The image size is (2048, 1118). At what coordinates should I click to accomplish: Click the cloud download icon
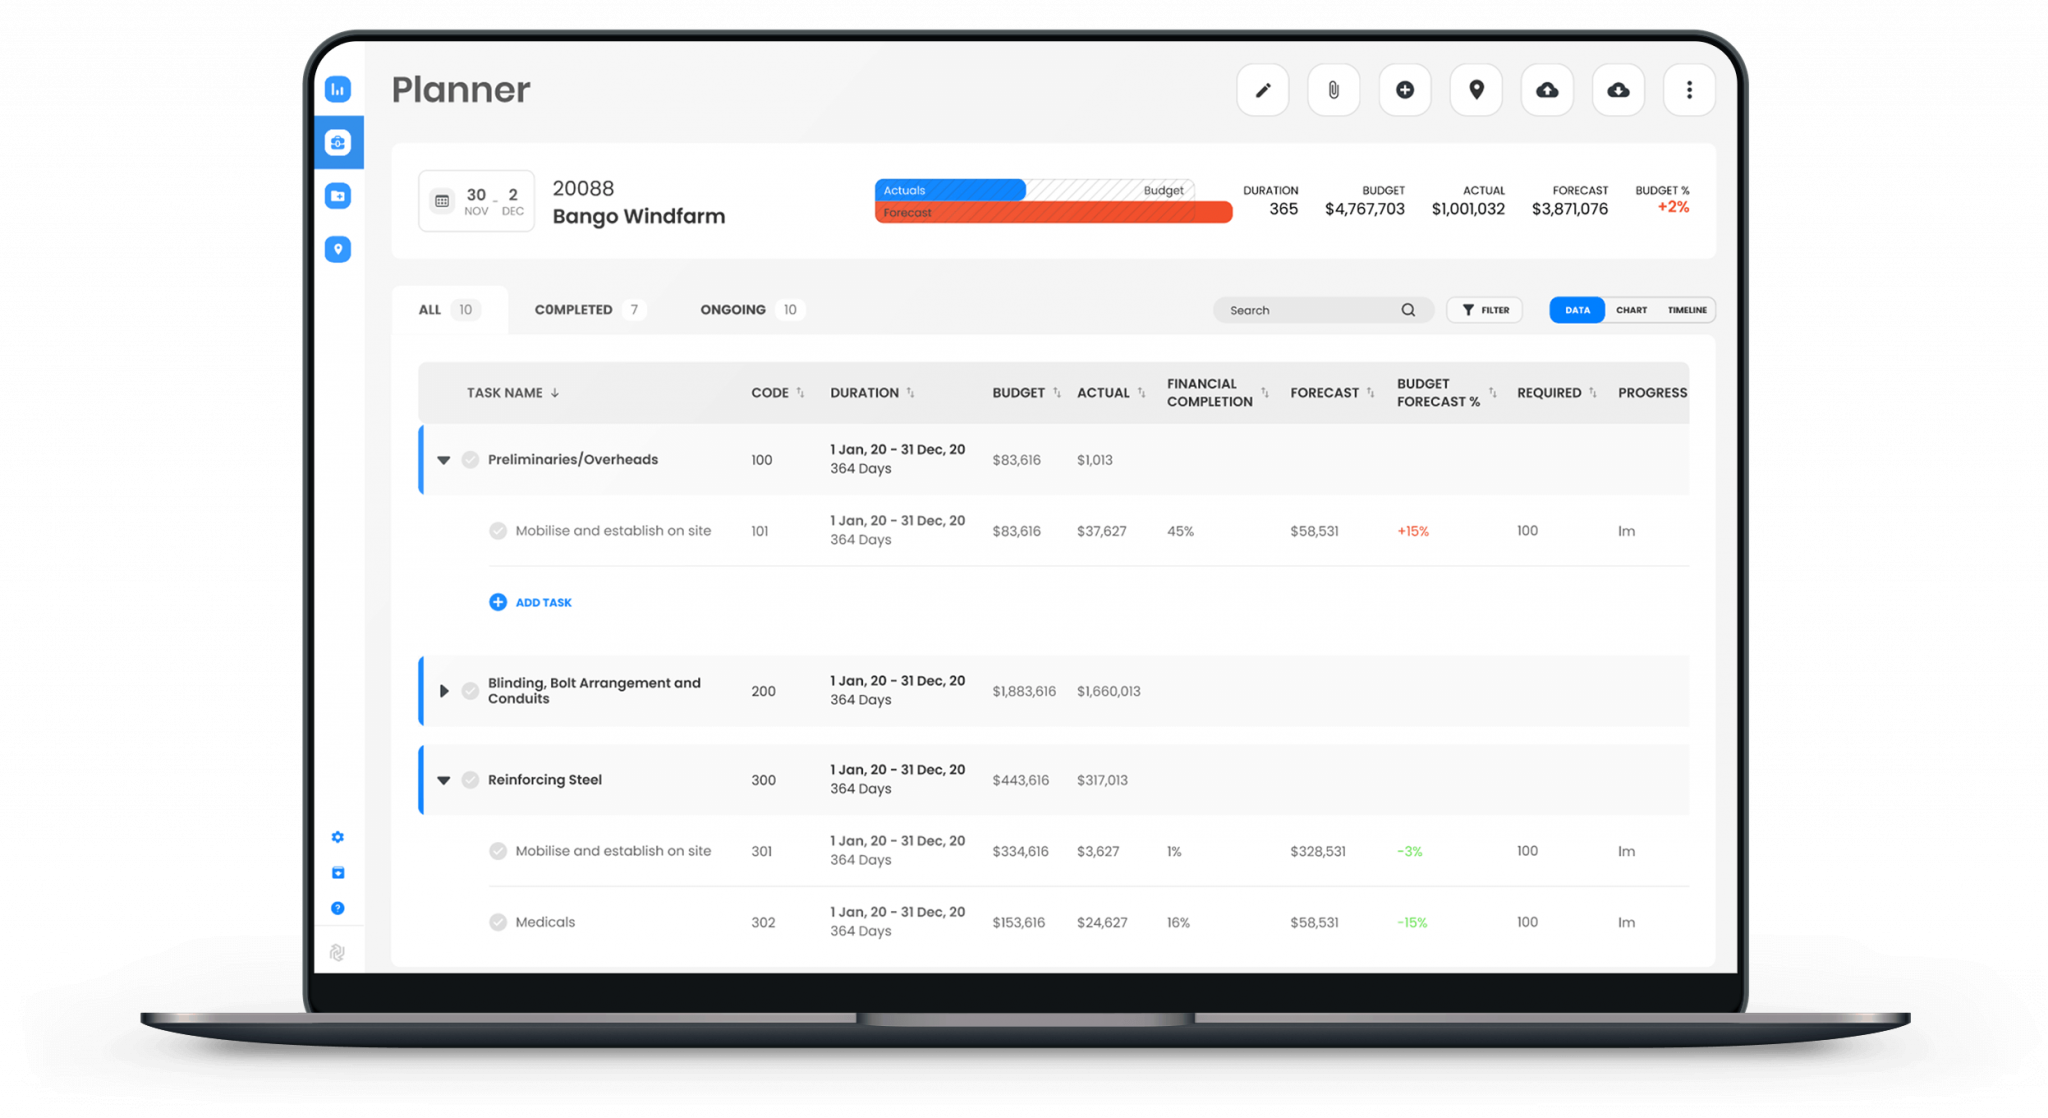click(1617, 89)
